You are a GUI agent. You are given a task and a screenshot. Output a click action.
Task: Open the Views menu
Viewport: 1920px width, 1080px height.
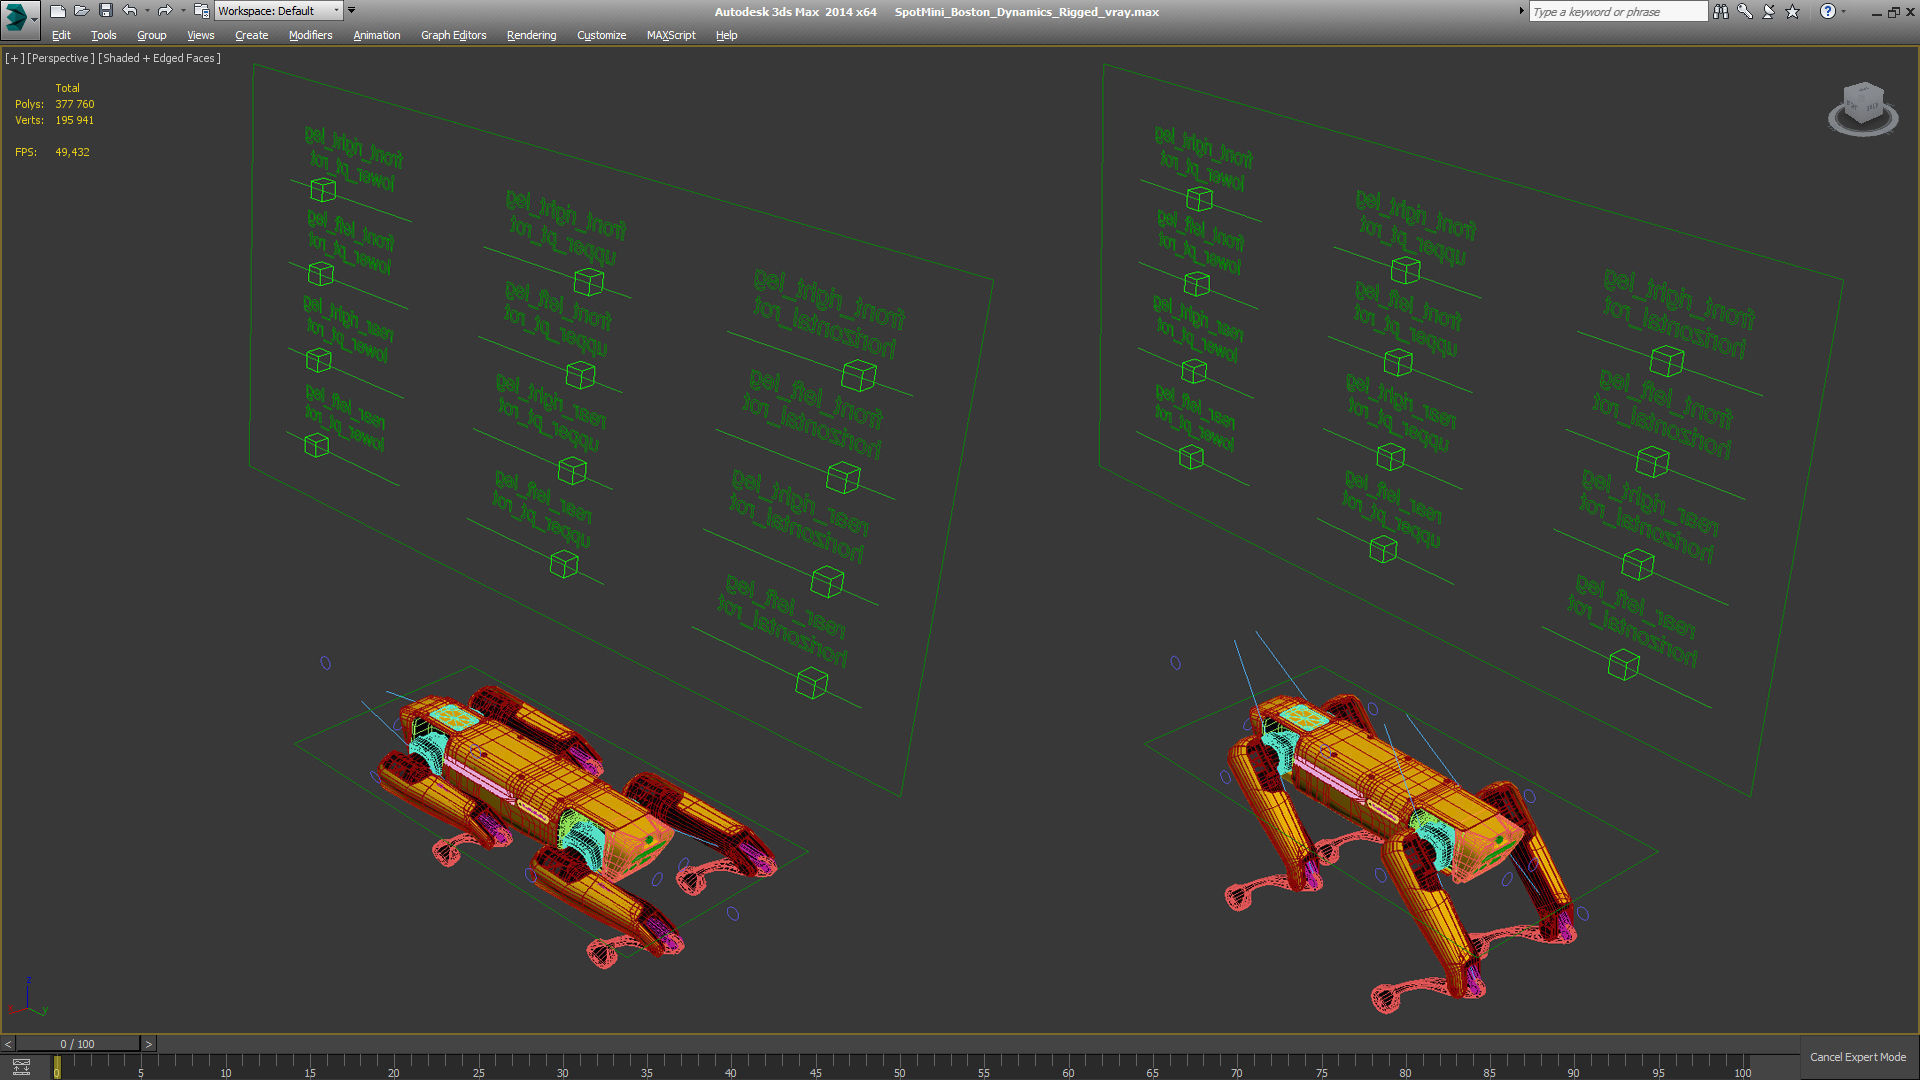click(x=201, y=35)
